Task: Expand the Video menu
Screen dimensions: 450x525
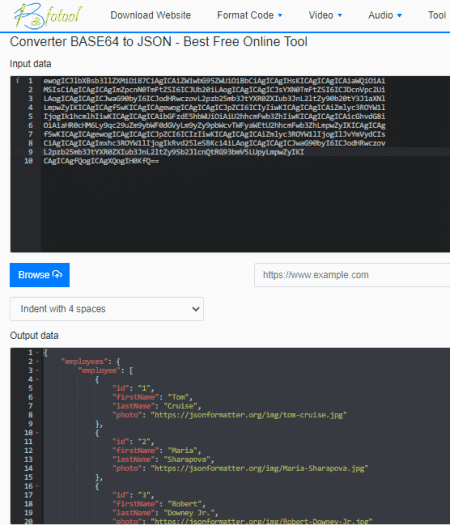Action: coord(325,15)
